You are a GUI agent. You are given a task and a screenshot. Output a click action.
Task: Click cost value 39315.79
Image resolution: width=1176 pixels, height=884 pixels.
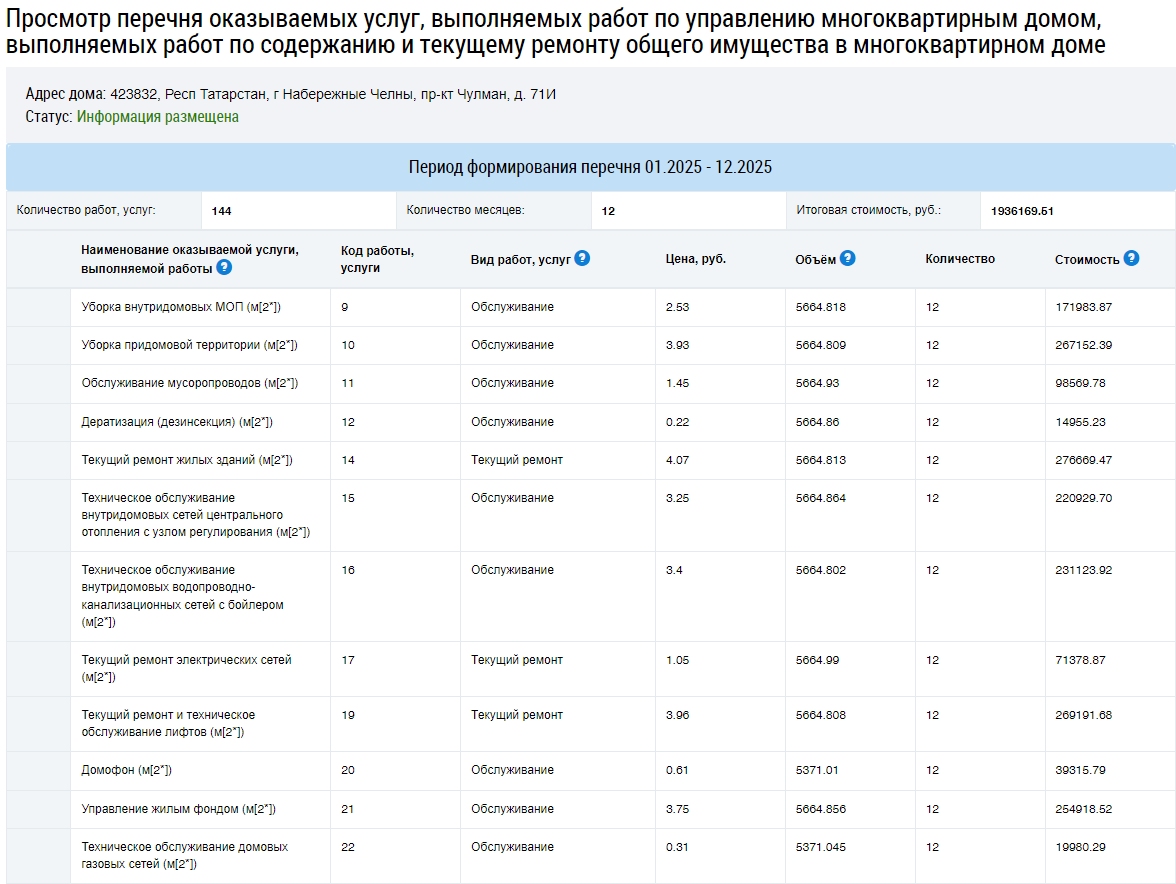(x=1080, y=770)
